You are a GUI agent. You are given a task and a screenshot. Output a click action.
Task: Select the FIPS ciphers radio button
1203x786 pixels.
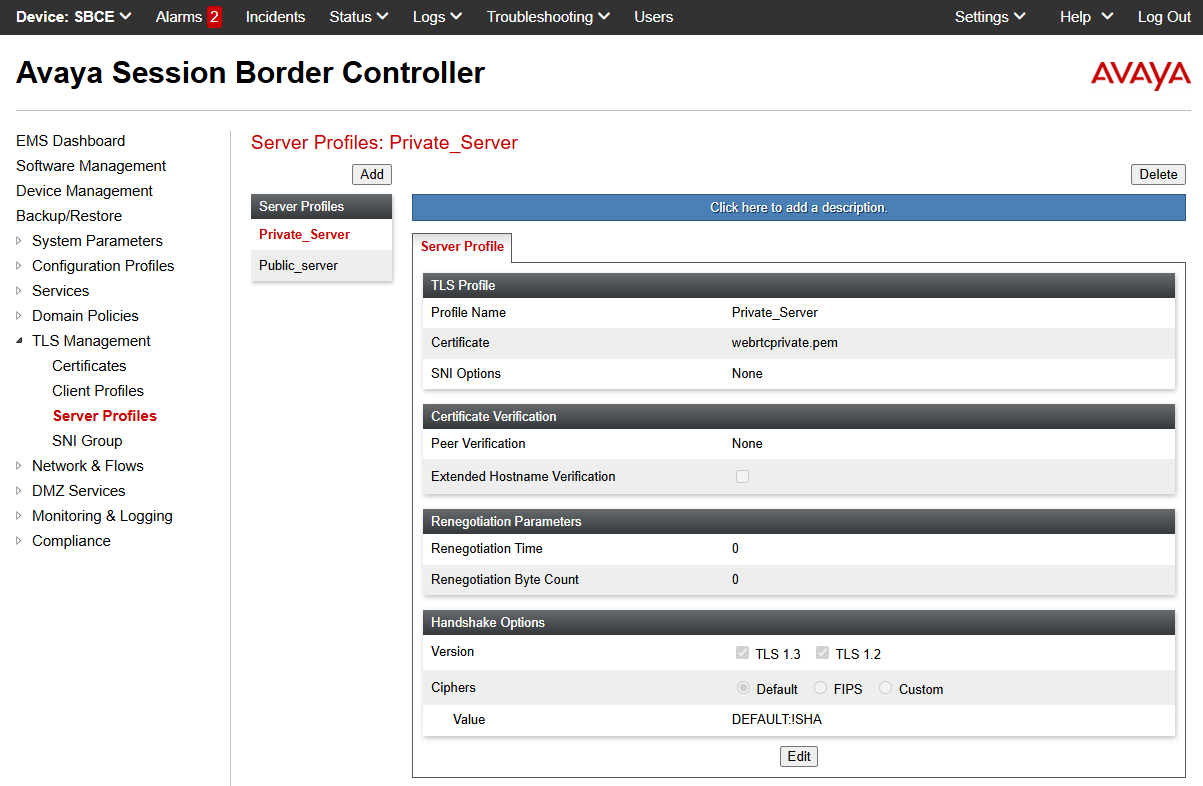820,688
